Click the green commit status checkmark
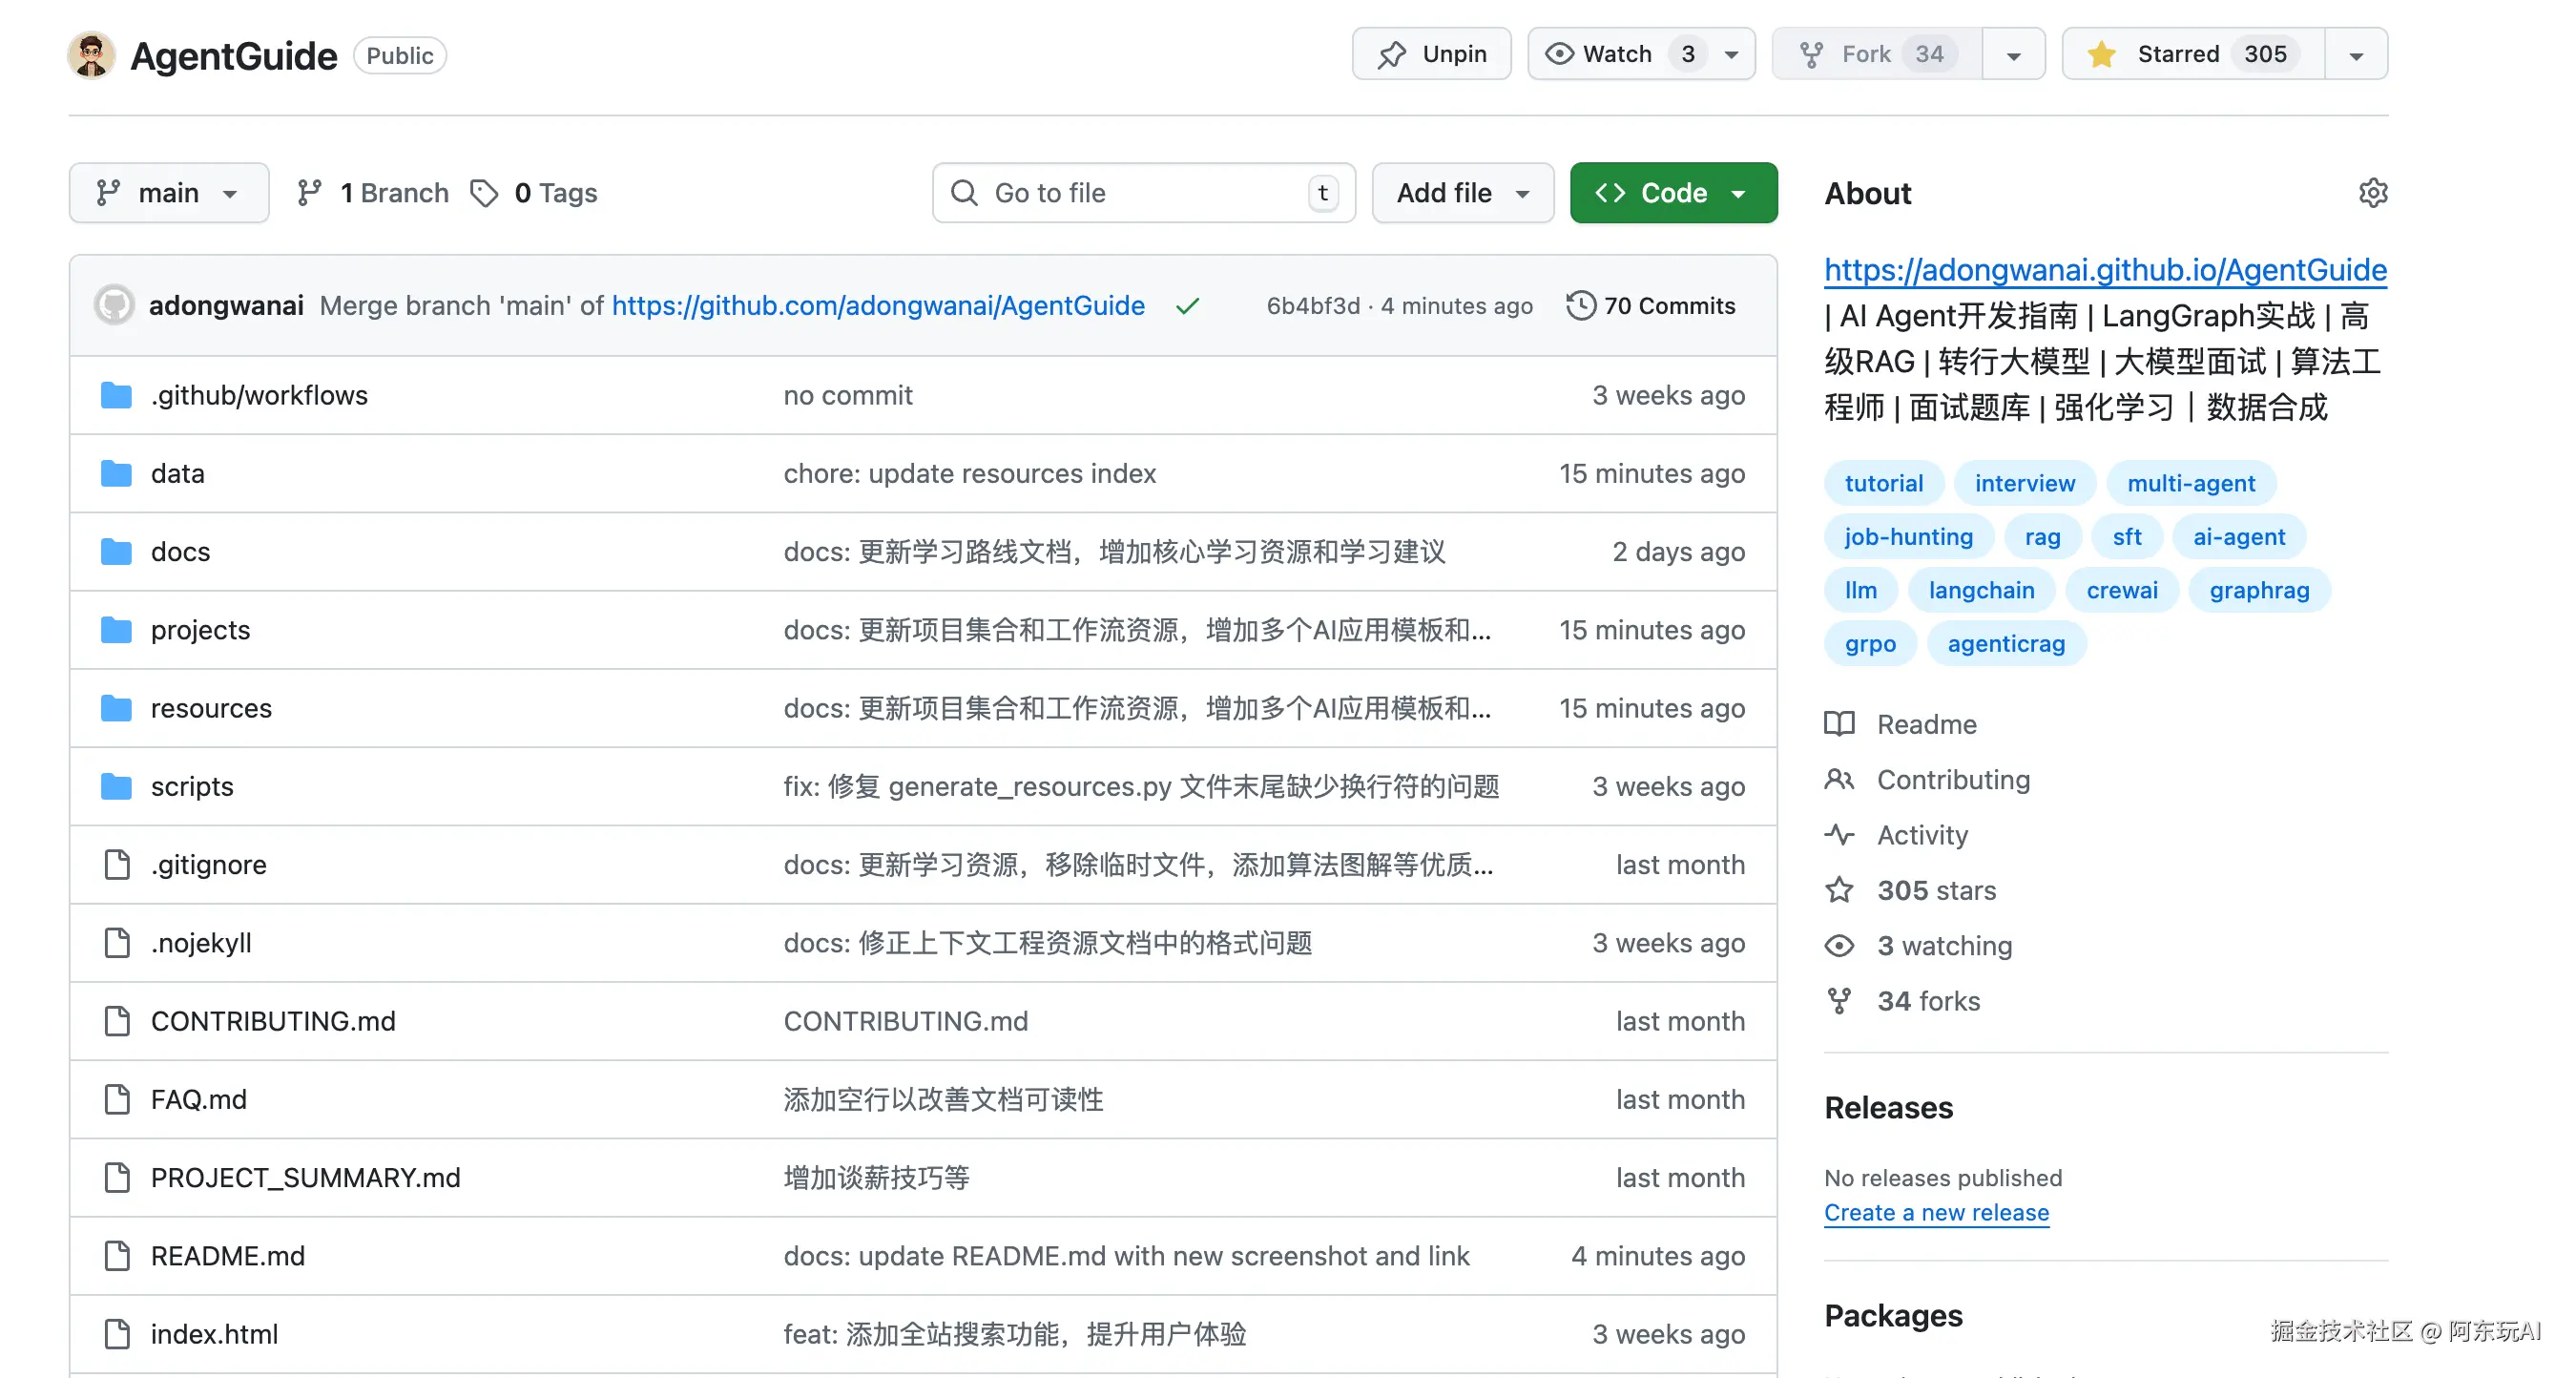Viewport: 2576px width, 1378px height. point(1187,306)
